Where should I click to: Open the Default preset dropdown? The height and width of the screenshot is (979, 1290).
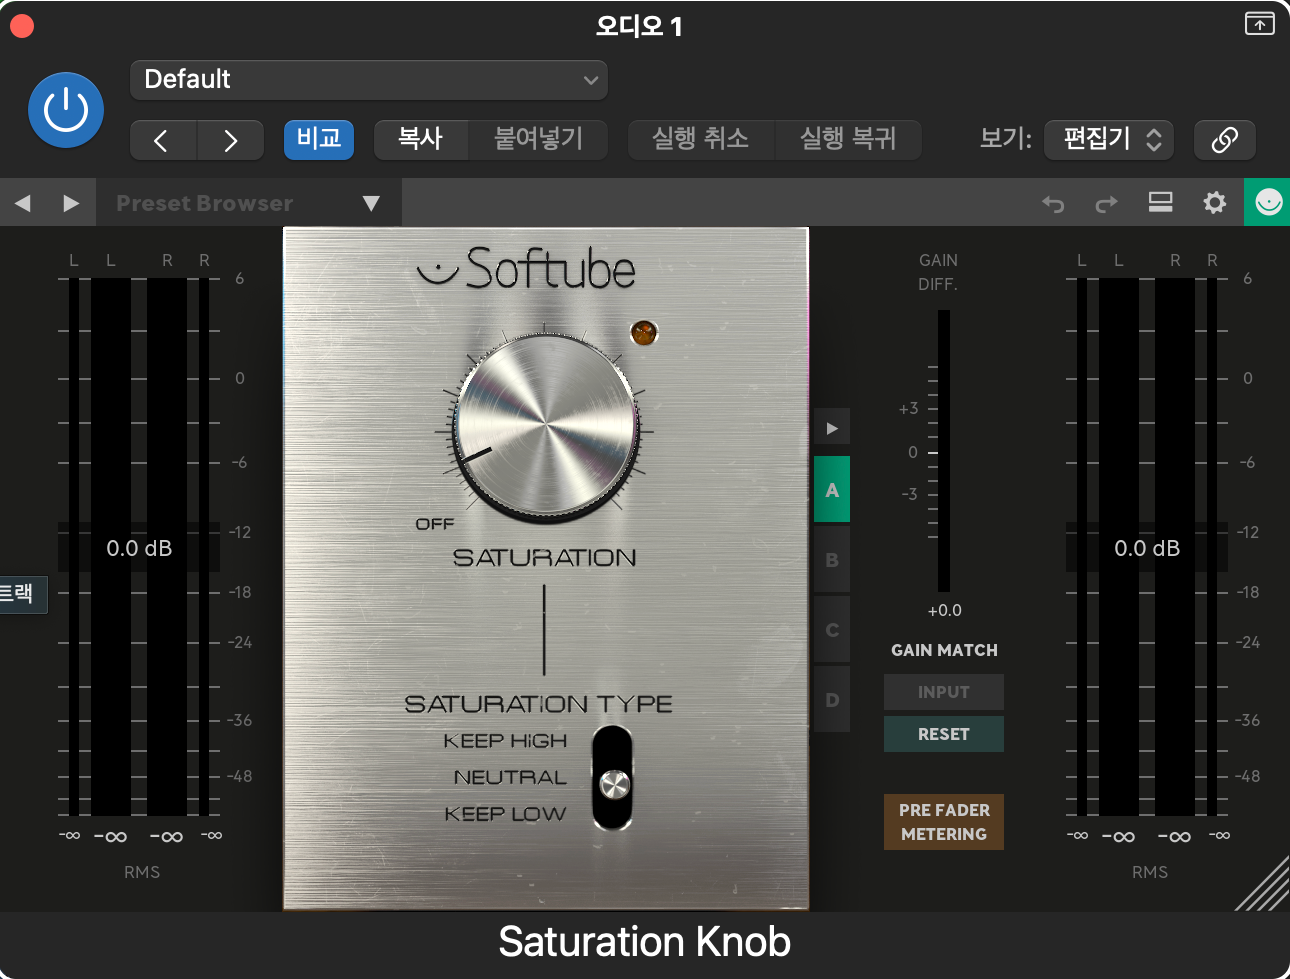(x=369, y=80)
